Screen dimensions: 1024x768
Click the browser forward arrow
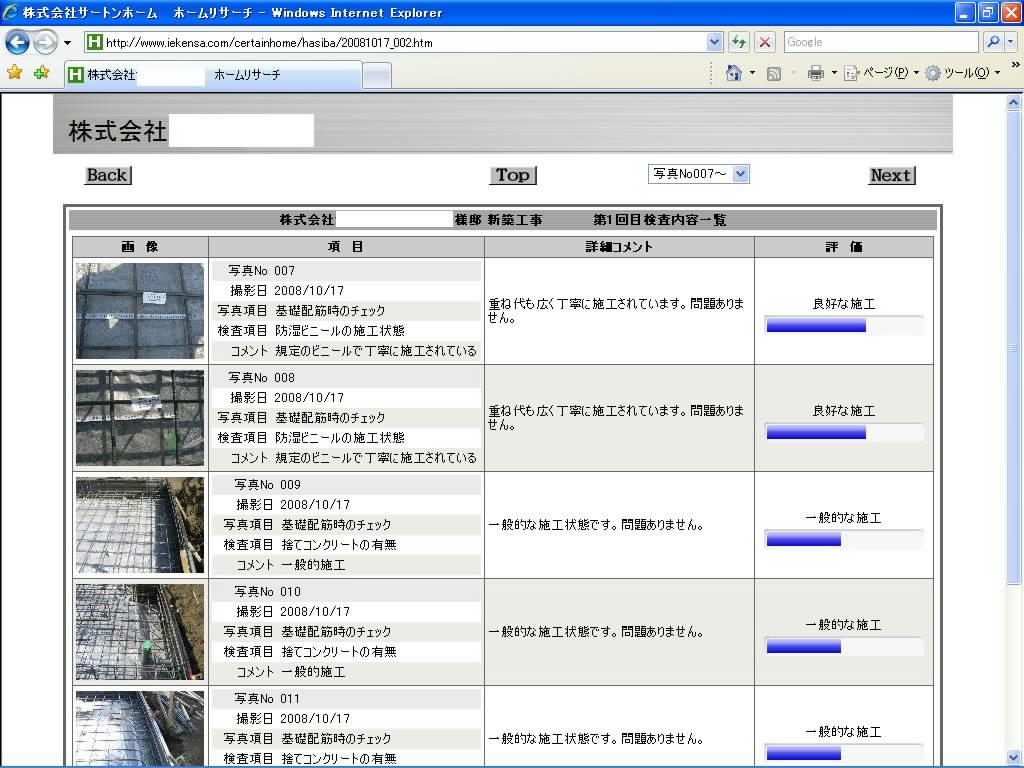45,42
